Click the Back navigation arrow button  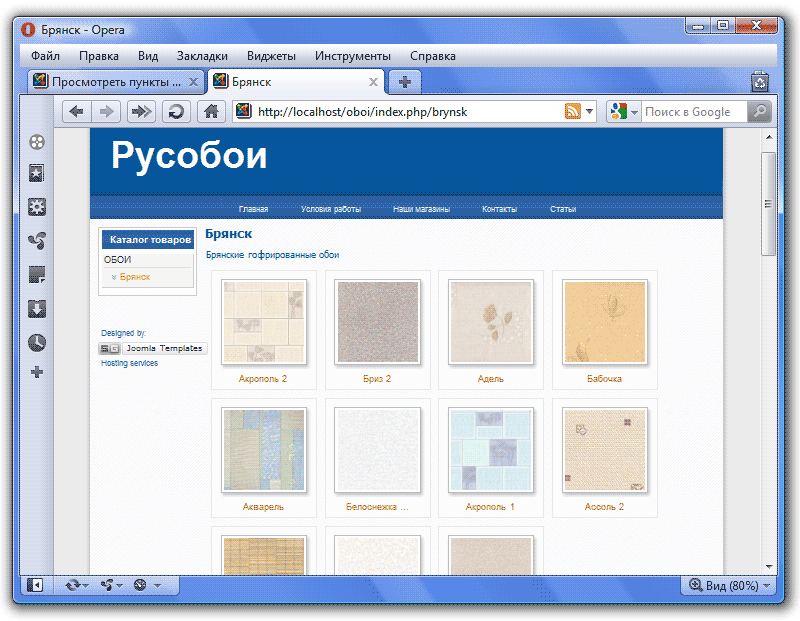(x=77, y=112)
